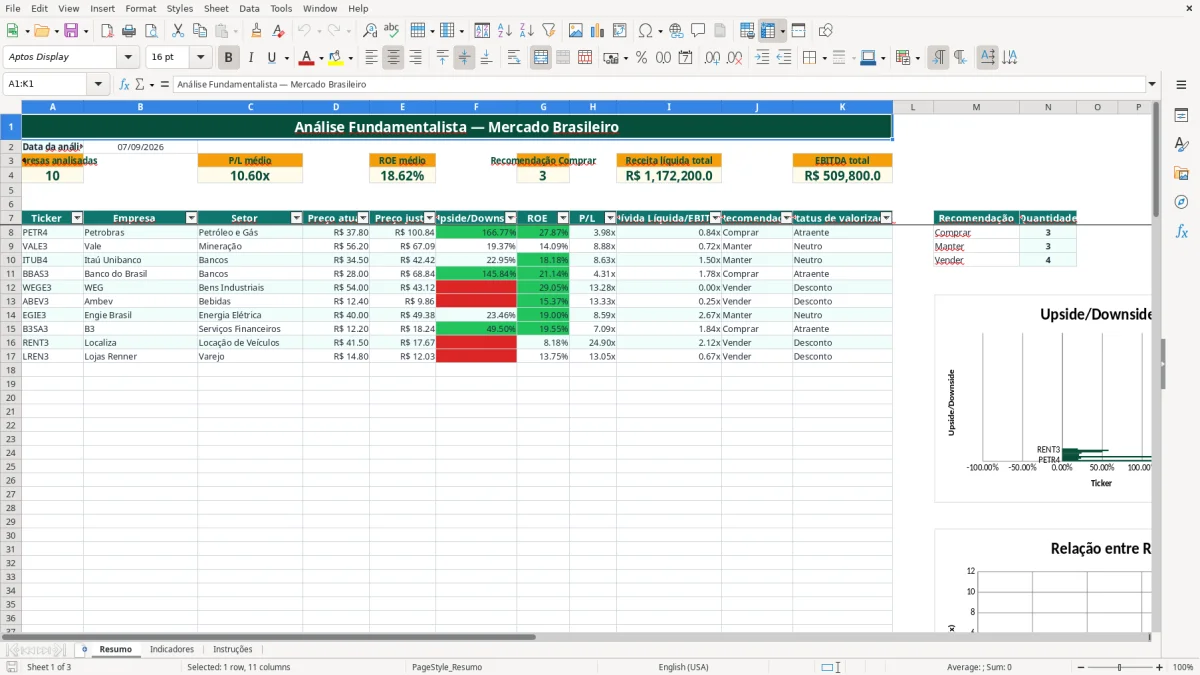The width and height of the screenshot is (1200, 675).
Task: Open the Sheet menu
Action: 216,8
